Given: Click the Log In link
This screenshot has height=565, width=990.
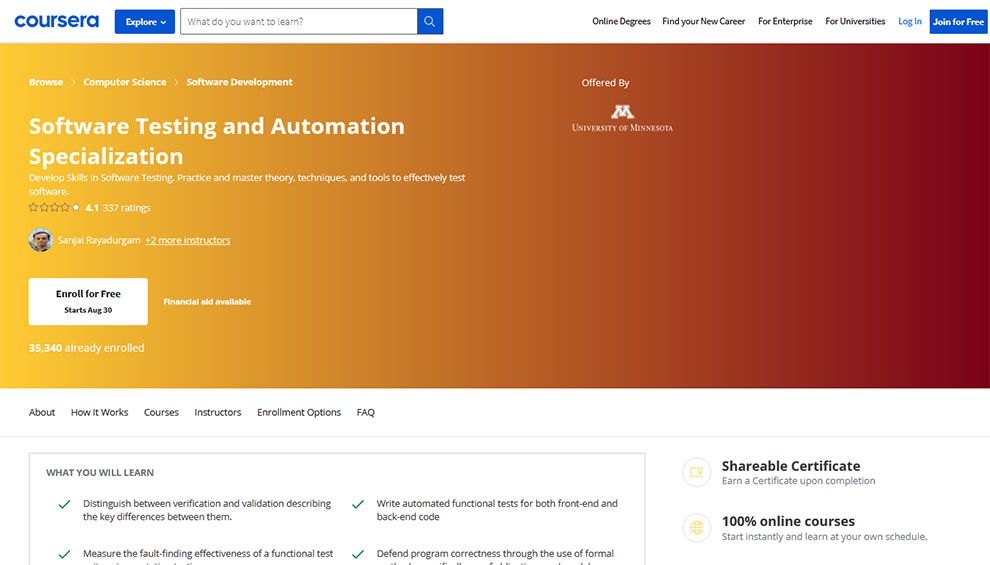Looking at the screenshot, I should click(910, 21).
